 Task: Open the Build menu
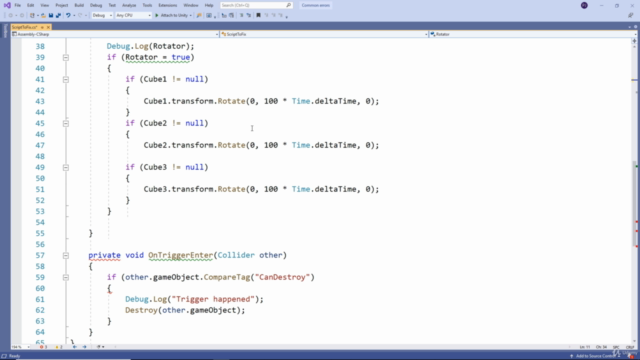(x=79, y=5)
